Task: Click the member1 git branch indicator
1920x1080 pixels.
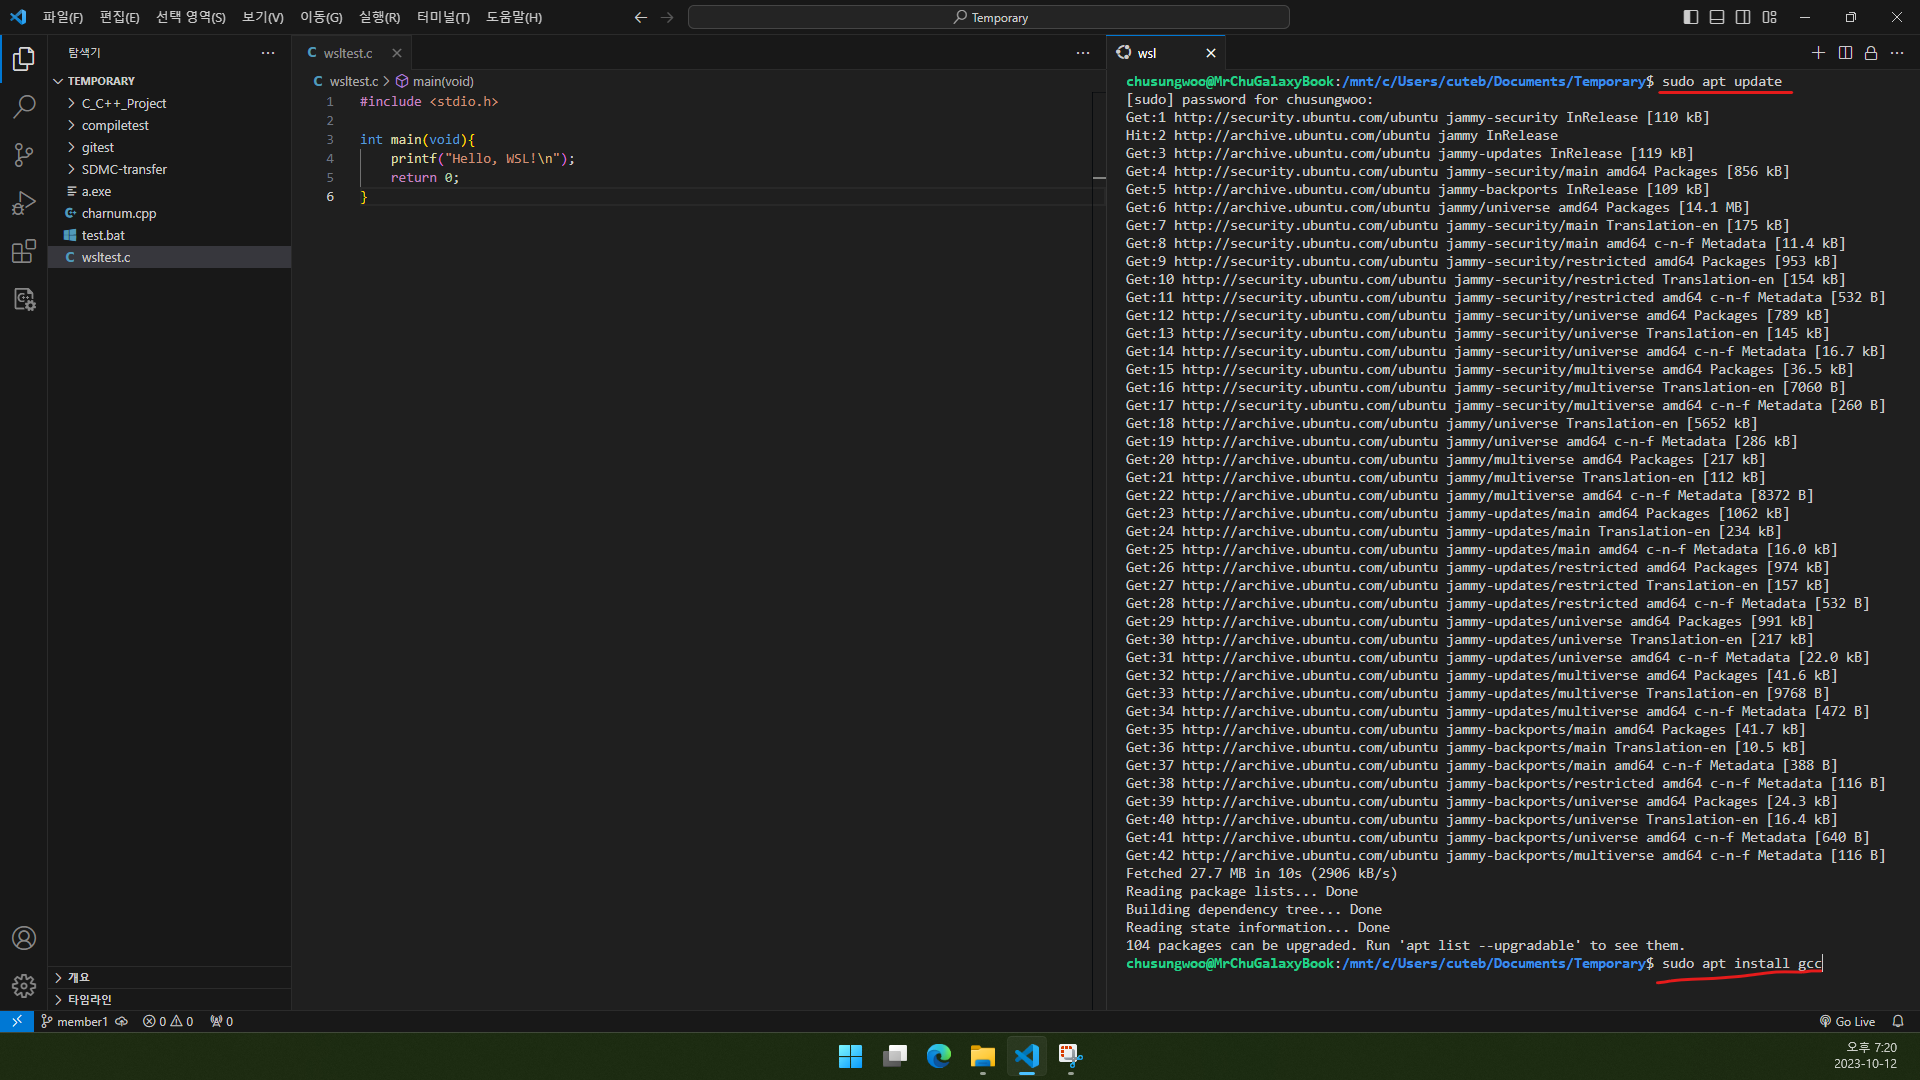Action: click(x=74, y=1021)
